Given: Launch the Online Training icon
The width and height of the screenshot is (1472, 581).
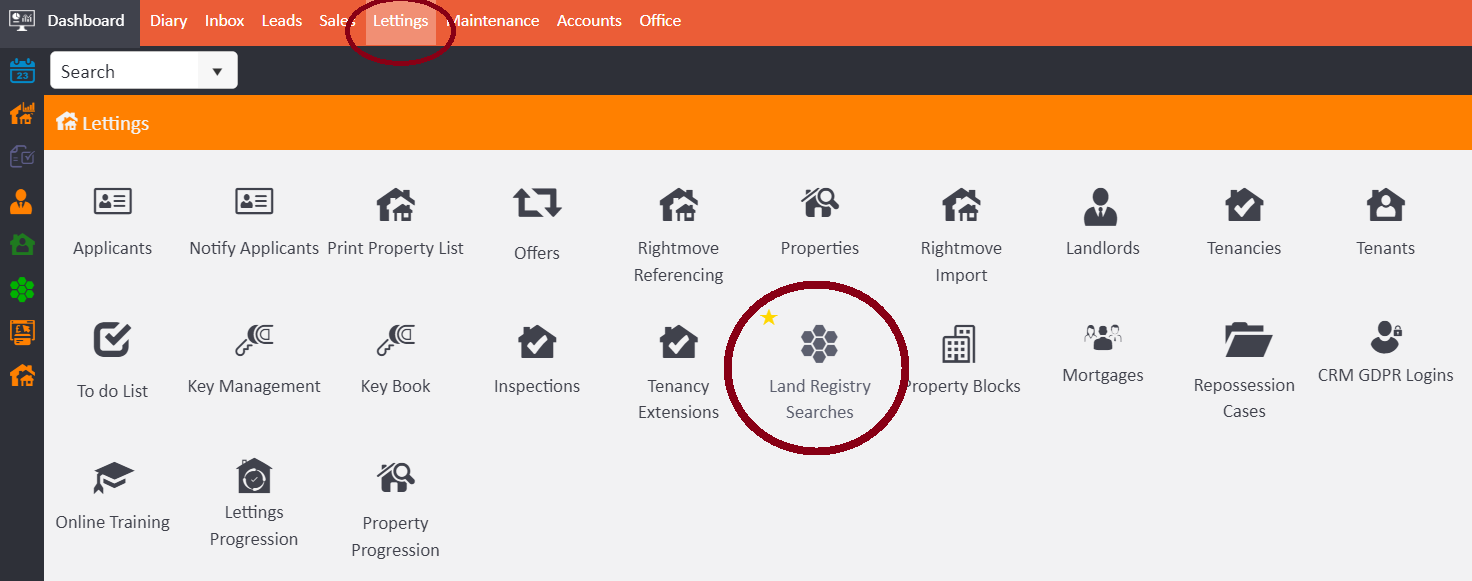Looking at the screenshot, I should pos(112,478).
